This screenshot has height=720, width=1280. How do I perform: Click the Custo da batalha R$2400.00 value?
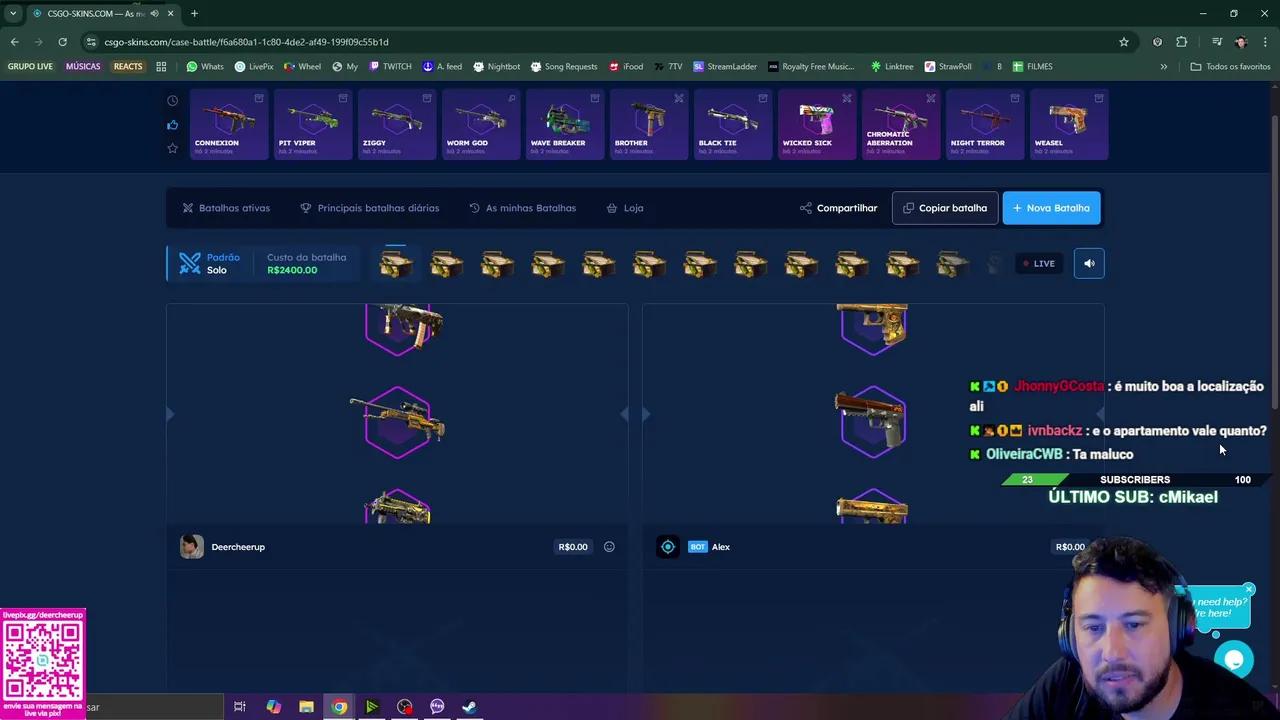point(292,270)
